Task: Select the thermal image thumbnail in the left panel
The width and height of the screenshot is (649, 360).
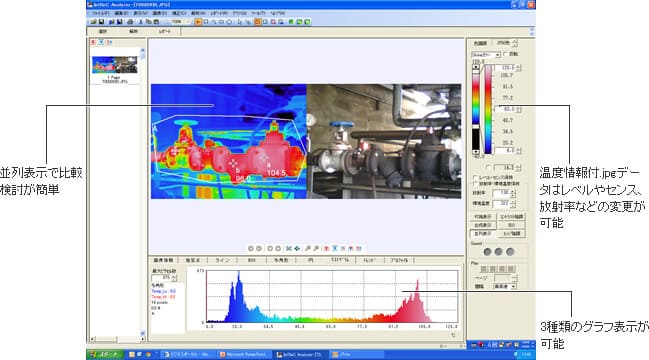Action: 114,65
